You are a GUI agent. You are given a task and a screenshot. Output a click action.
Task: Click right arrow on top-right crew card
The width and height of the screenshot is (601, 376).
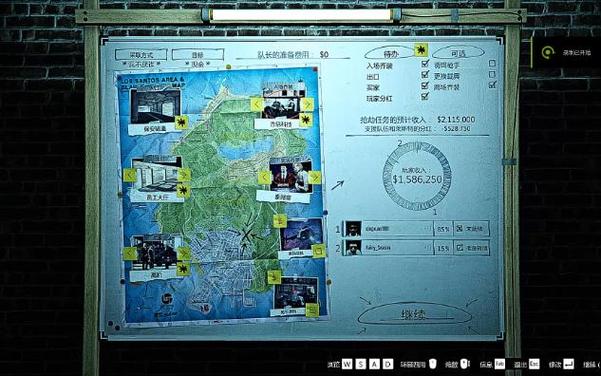coord(307,104)
